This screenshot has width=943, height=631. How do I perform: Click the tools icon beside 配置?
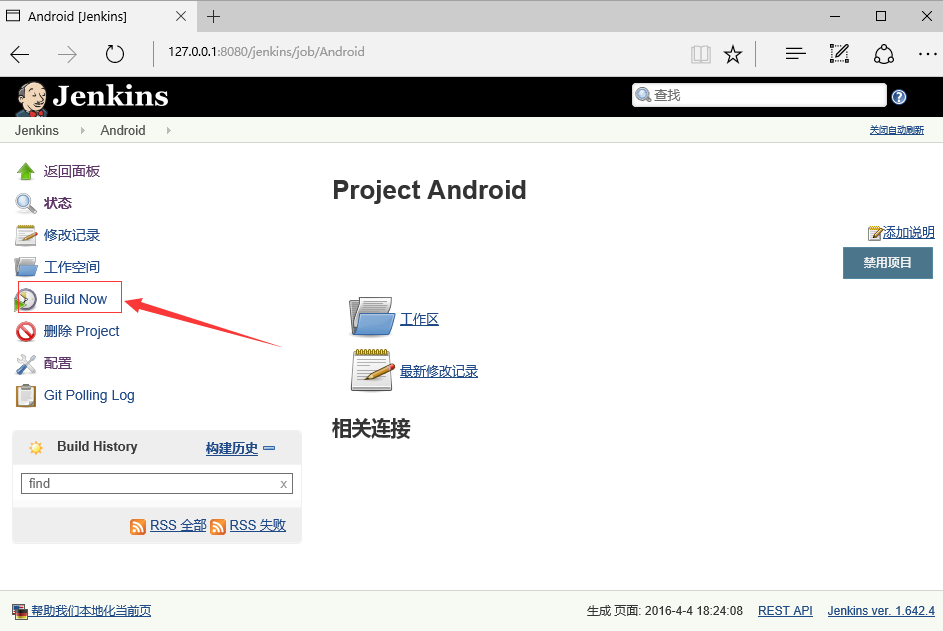pyautogui.click(x=26, y=363)
